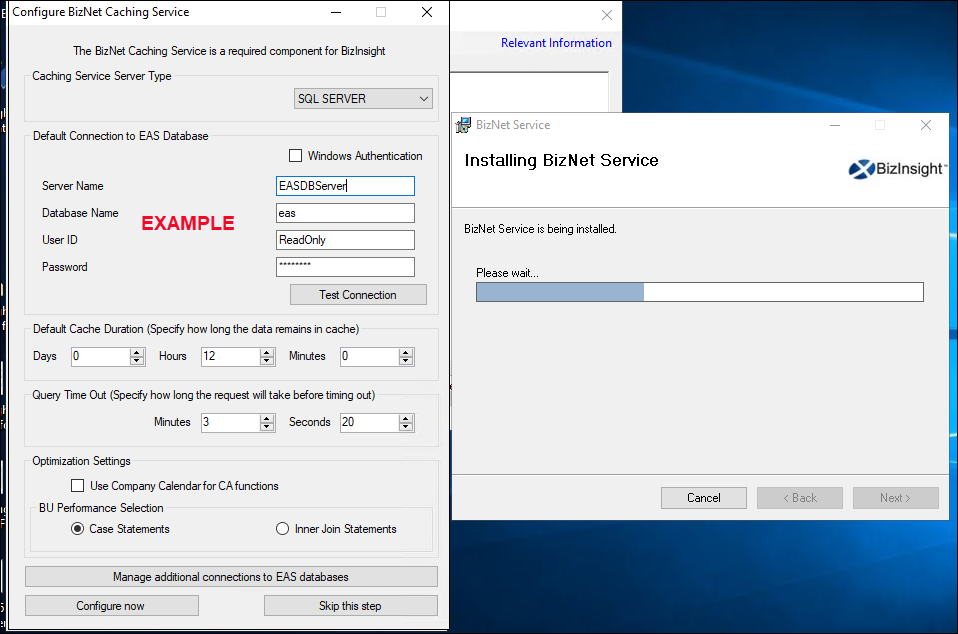Open the Caching Service Server Type dropdown

click(x=363, y=98)
